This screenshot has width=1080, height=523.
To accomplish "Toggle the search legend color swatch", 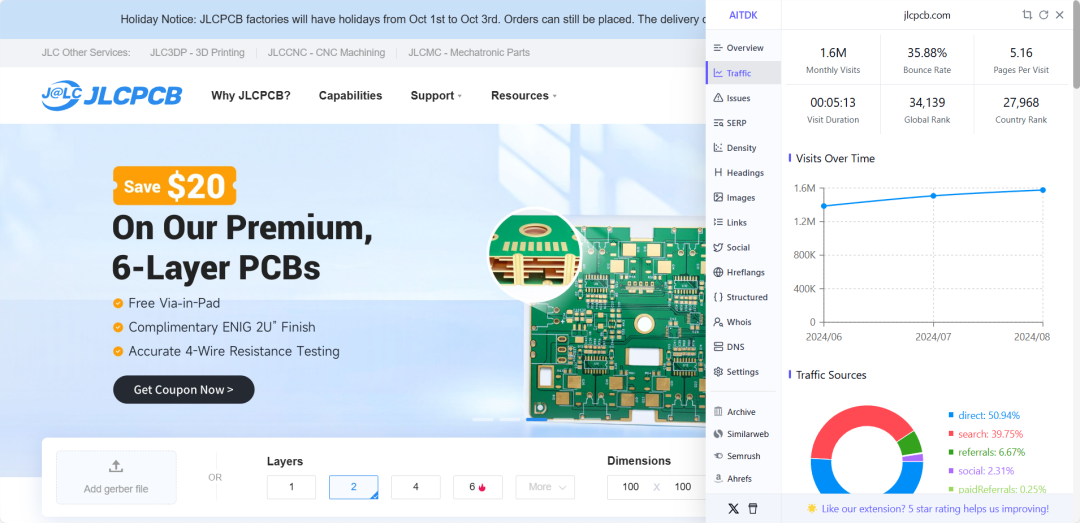I will [951, 434].
